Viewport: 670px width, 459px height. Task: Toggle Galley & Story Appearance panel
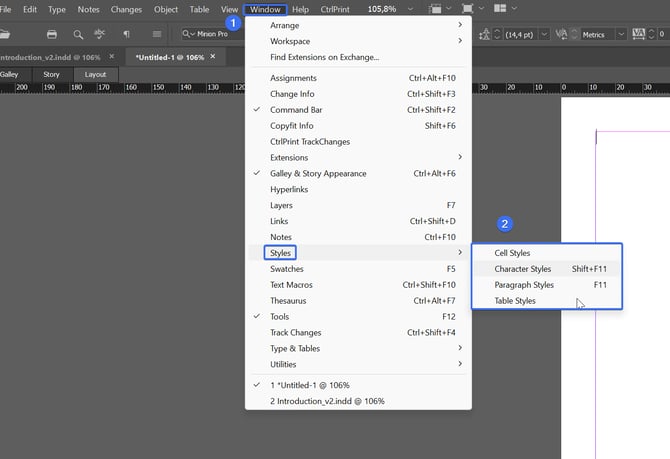pos(318,173)
